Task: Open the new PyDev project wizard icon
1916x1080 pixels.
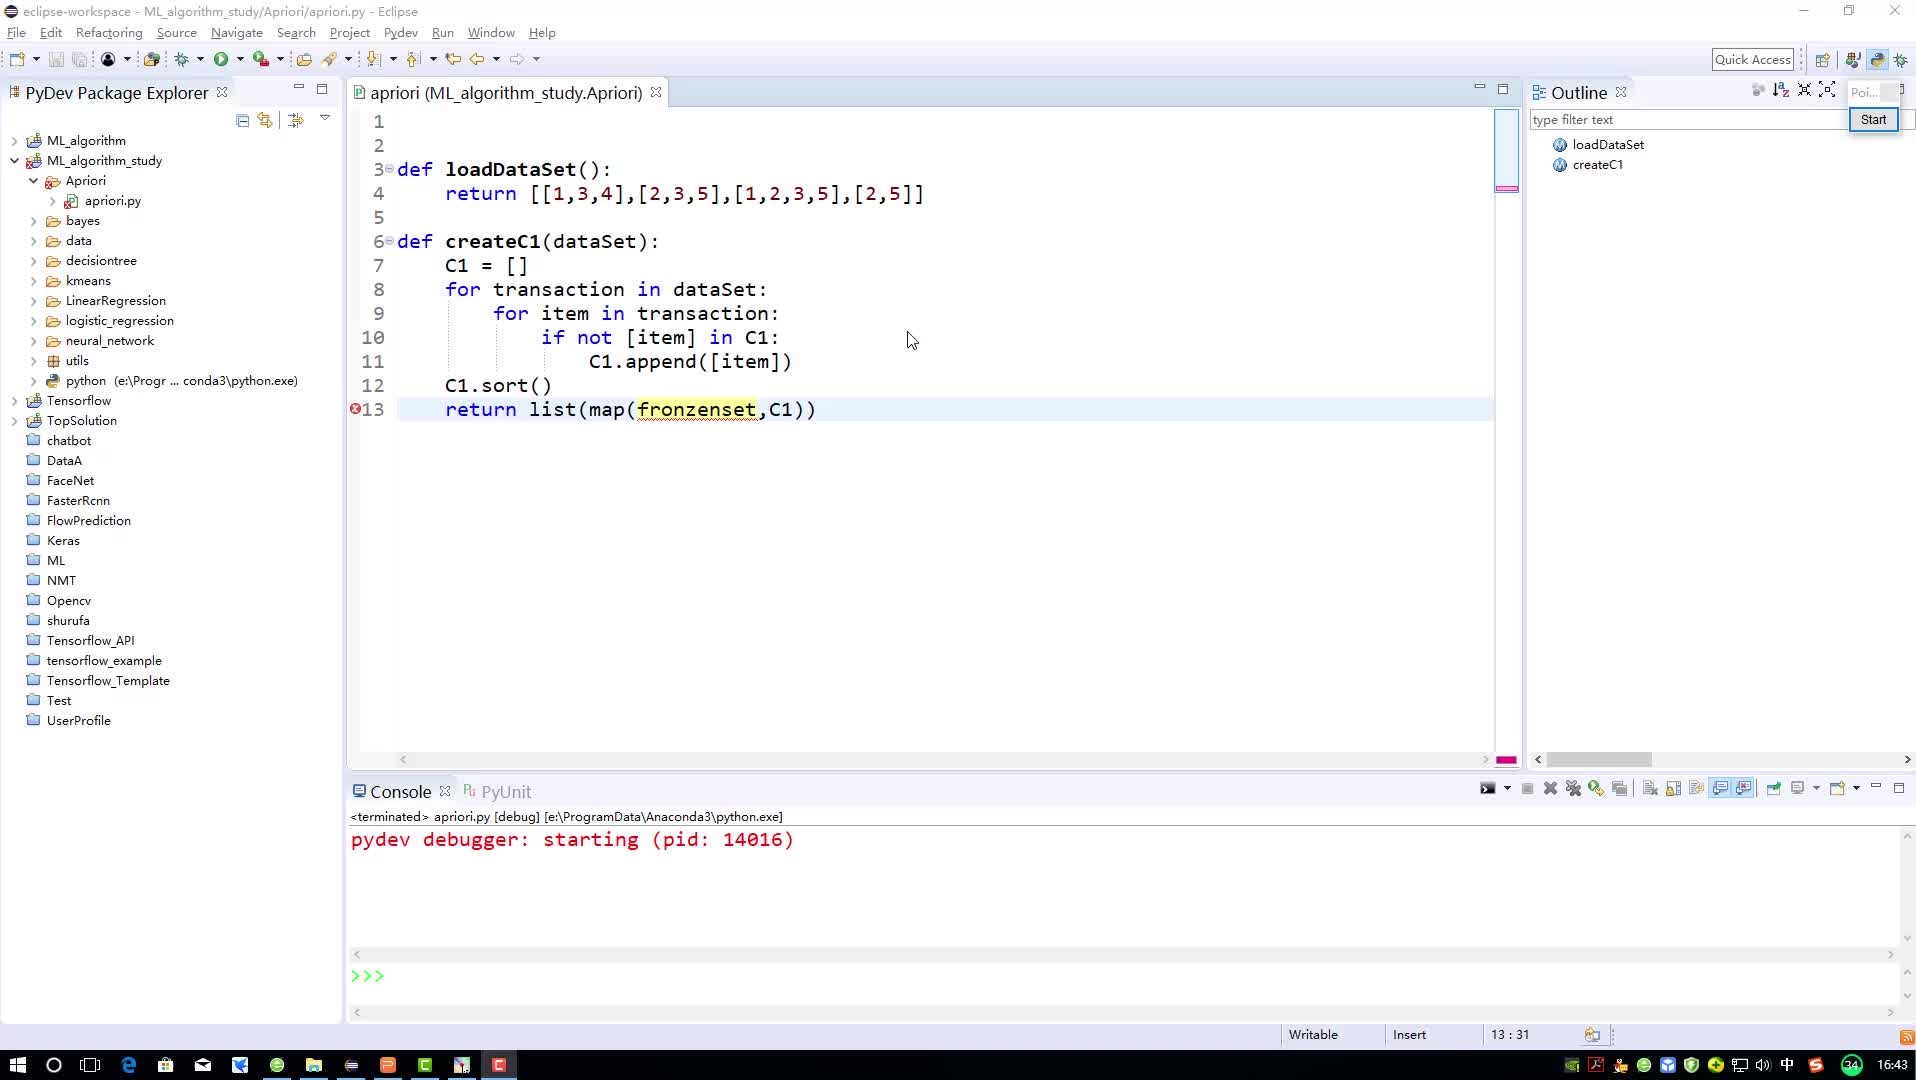Action: click(x=152, y=59)
